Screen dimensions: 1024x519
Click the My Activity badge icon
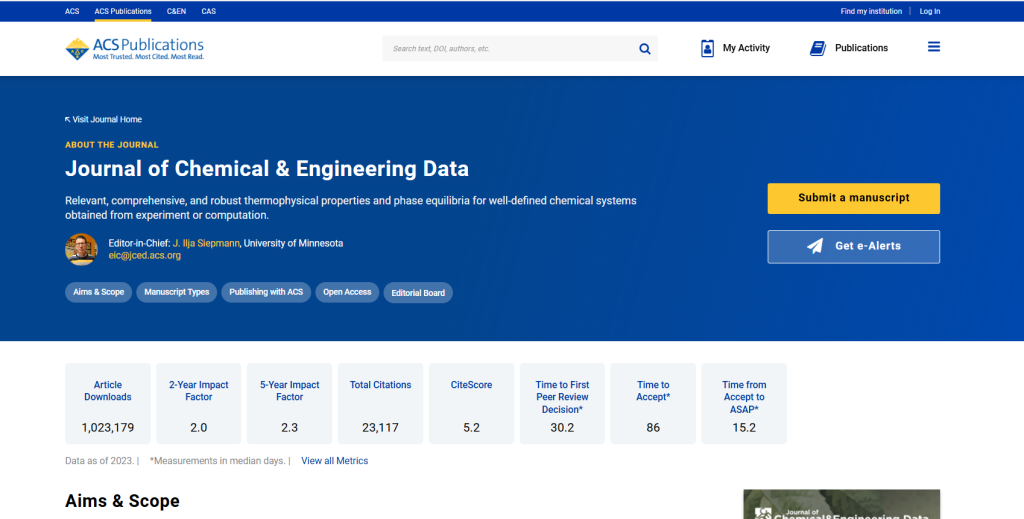(707, 48)
